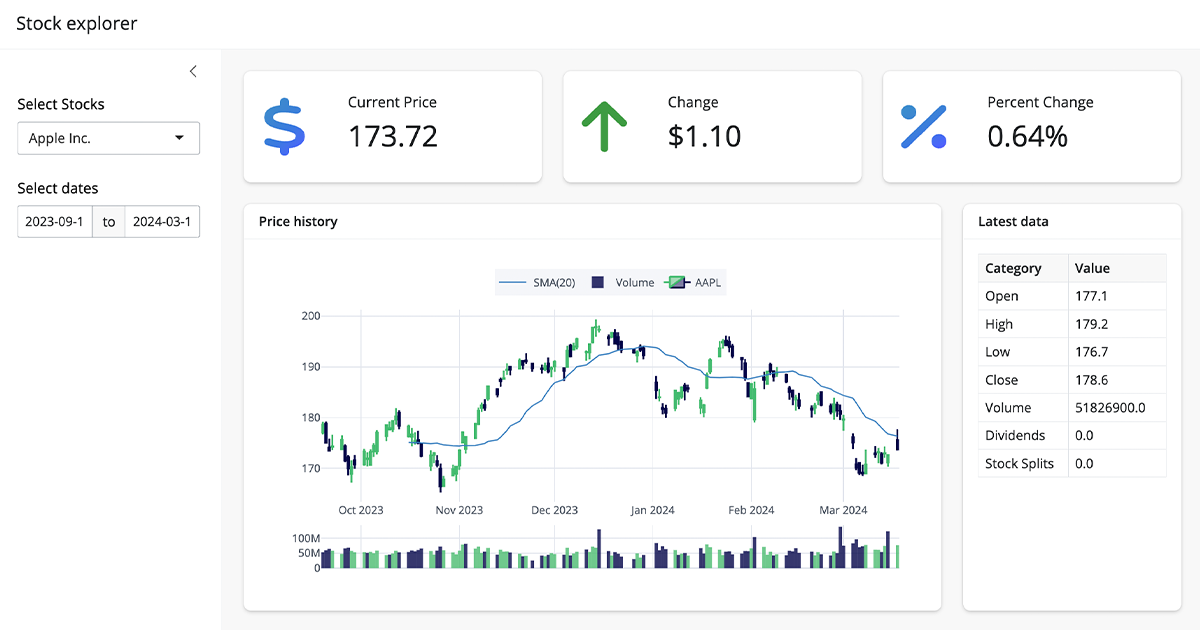The width and height of the screenshot is (1200, 630).
Task: Click the blue dollar sign icon
Action: [285, 127]
